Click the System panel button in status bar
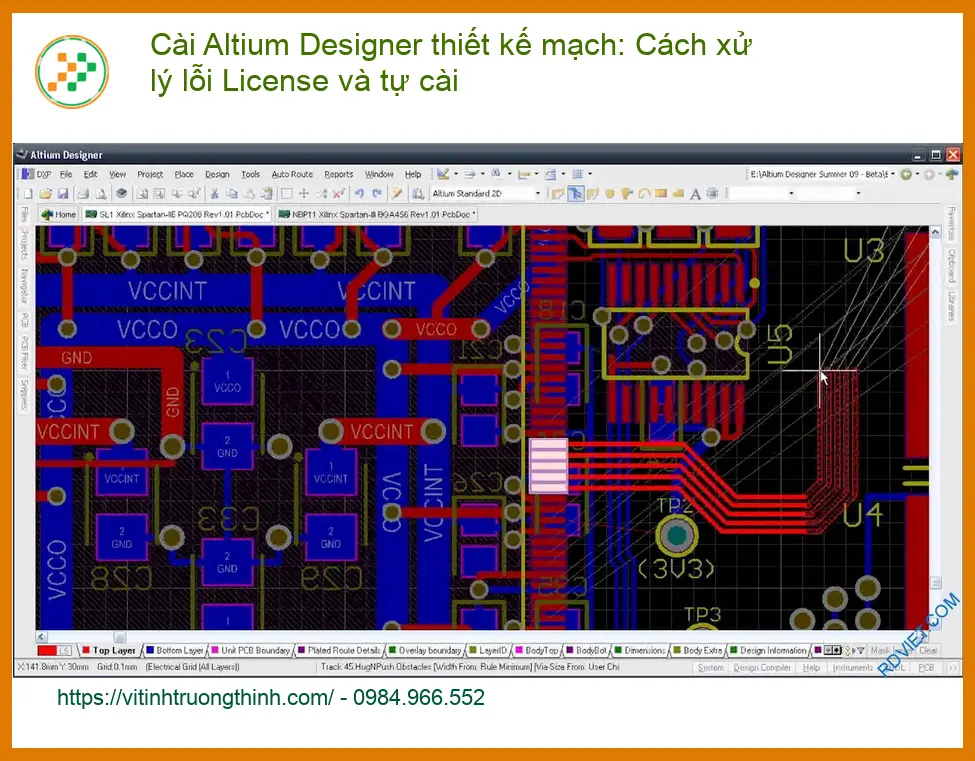The width and height of the screenshot is (975, 761). click(710, 668)
